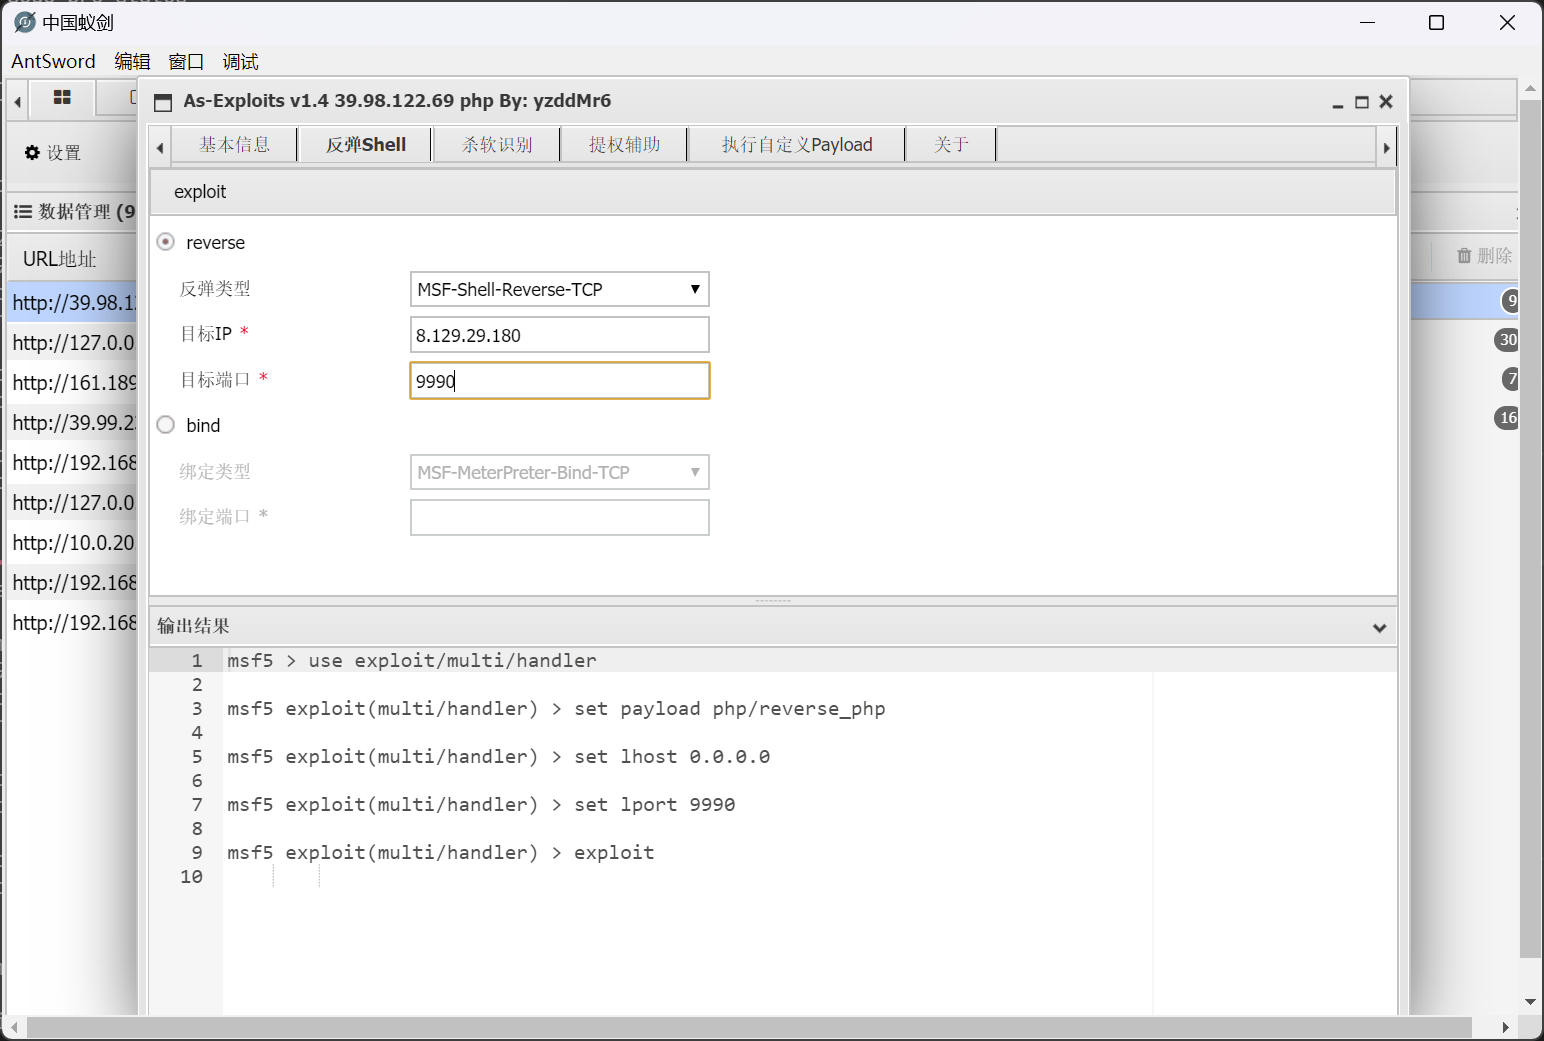The height and width of the screenshot is (1041, 1544).
Task: Open the AntSword menu
Action: [53, 61]
